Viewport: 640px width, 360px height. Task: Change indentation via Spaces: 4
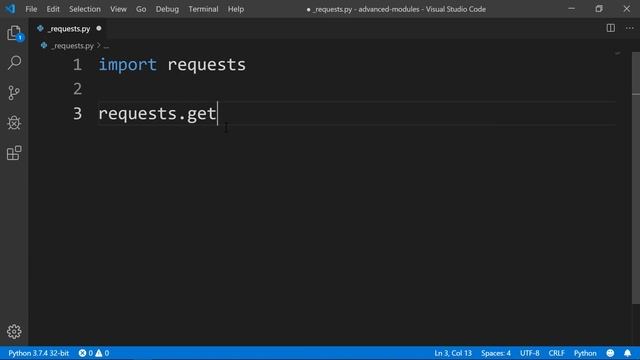[496, 353]
